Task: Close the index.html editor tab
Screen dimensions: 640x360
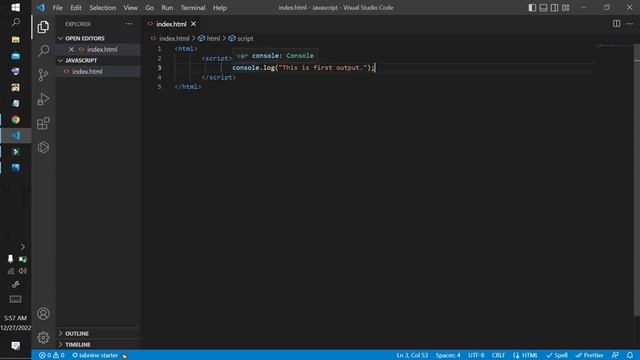Action: (193, 24)
